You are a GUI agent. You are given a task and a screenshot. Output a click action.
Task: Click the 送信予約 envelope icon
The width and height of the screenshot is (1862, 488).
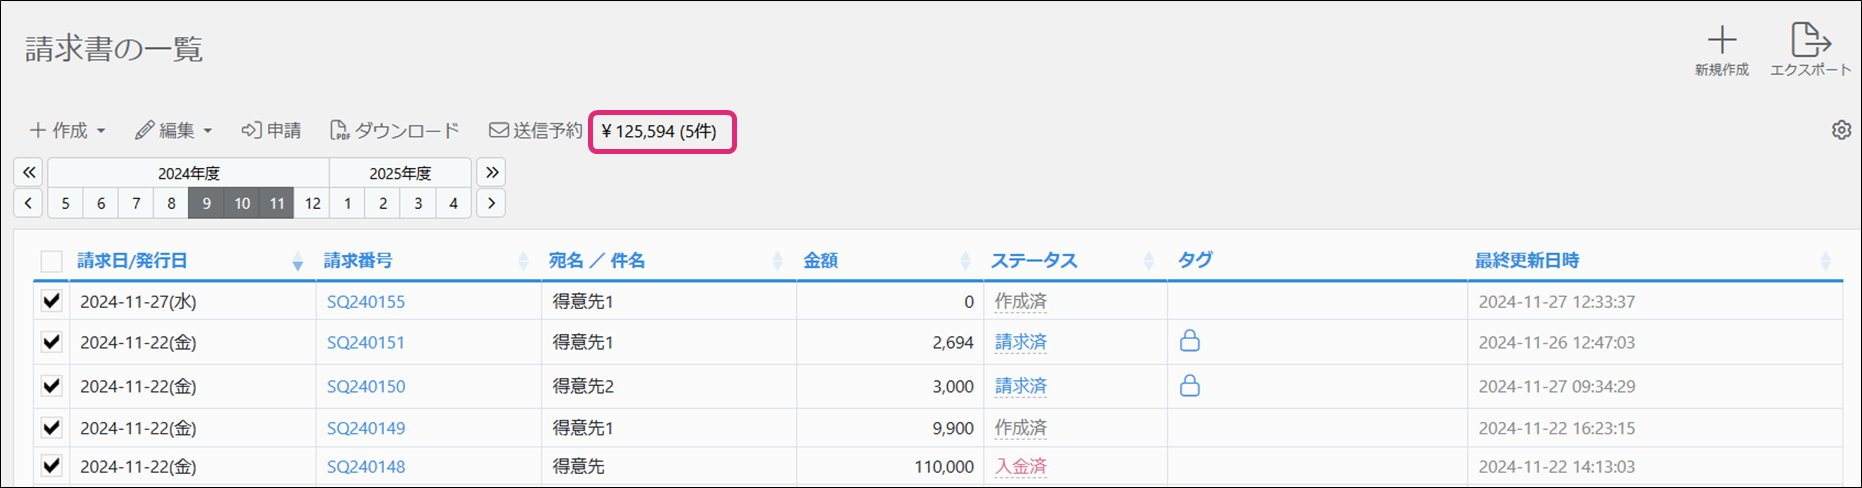(498, 131)
